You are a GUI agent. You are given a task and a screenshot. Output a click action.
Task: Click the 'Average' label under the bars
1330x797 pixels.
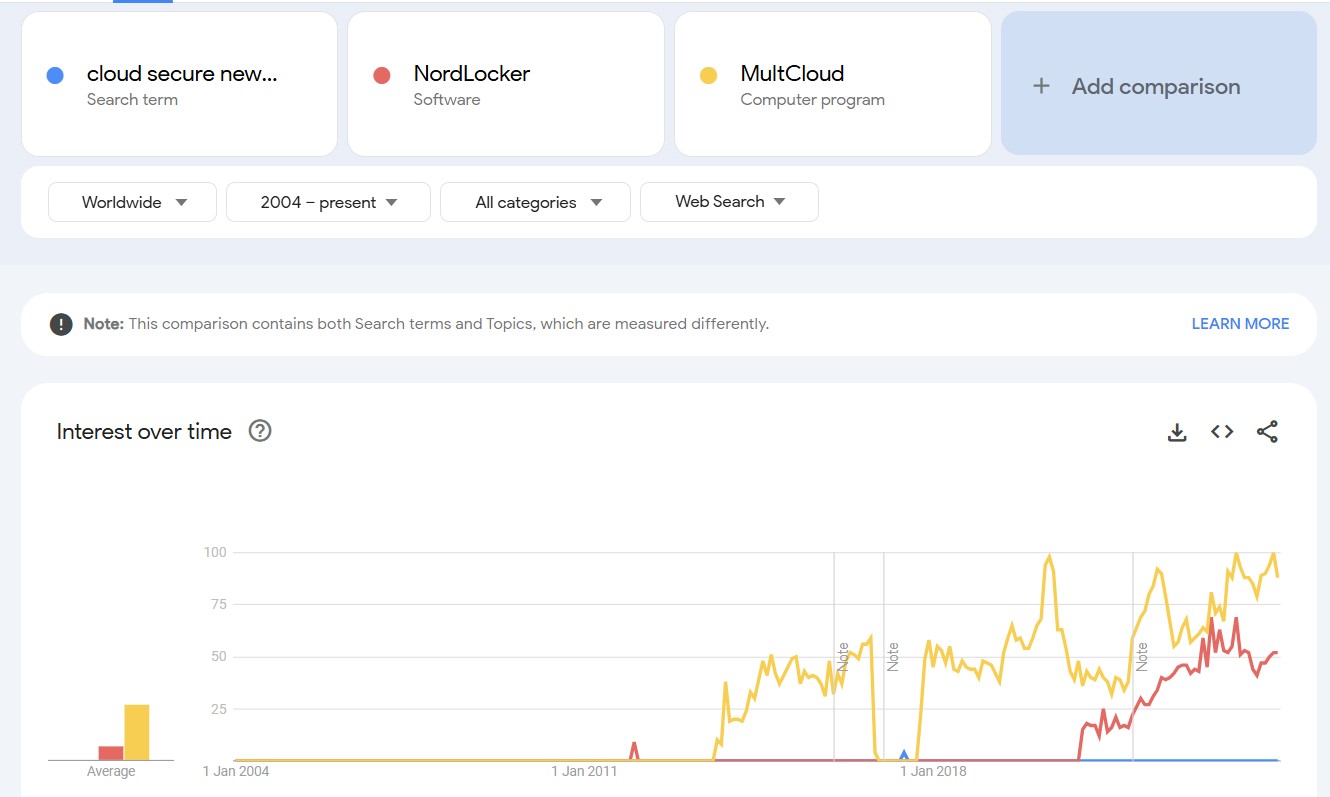111,772
